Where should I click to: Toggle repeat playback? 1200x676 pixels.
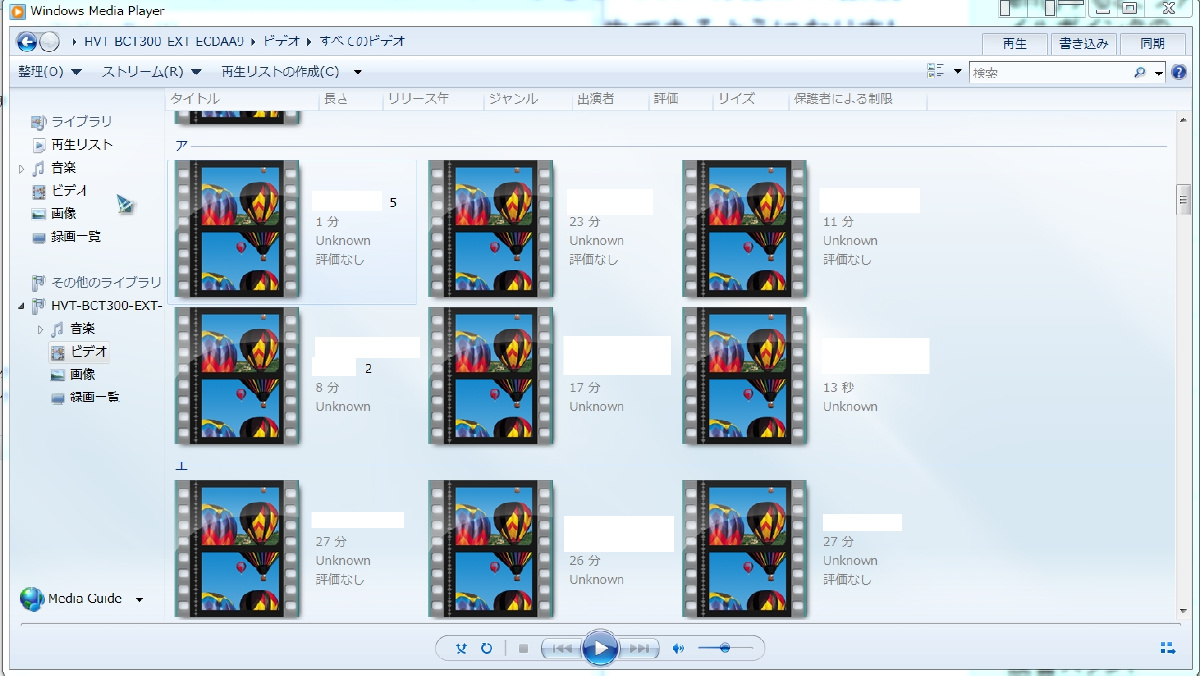click(x=486, y=648)
